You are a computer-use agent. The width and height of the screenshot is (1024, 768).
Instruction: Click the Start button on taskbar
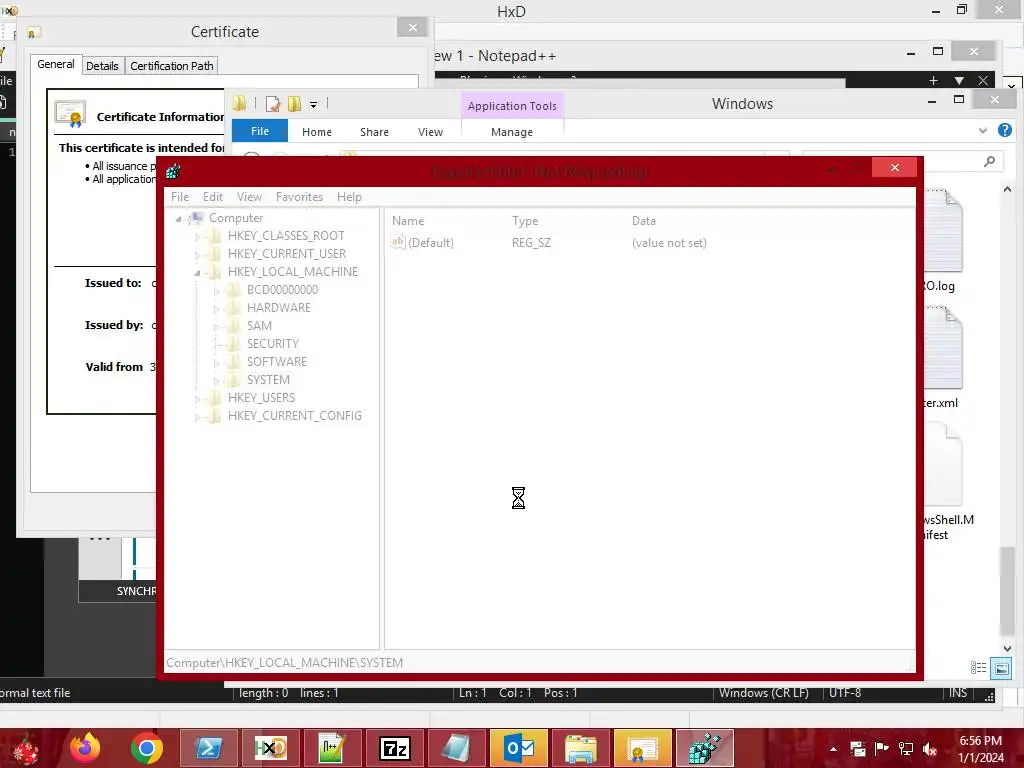[25, 748]
